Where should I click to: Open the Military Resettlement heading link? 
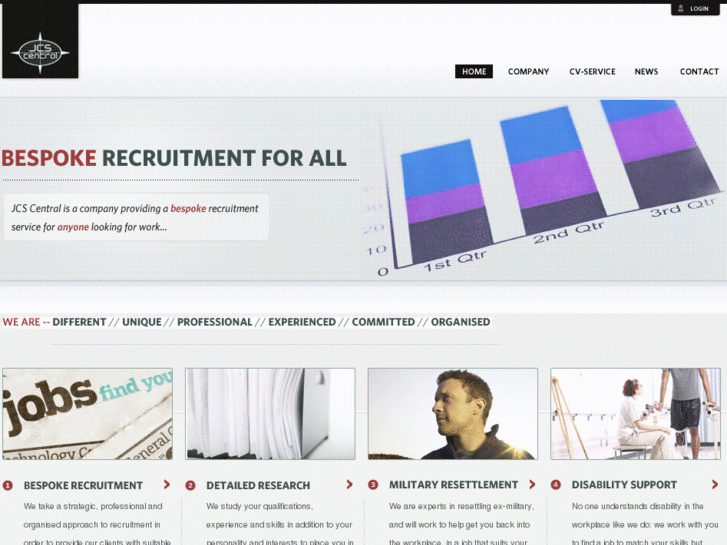click(x=453, y=485)
